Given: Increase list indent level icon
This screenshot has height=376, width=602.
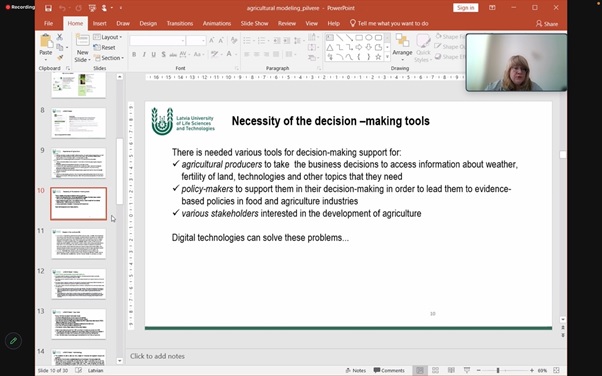Looking at the screenshot, I should click(x=287, y=40).
